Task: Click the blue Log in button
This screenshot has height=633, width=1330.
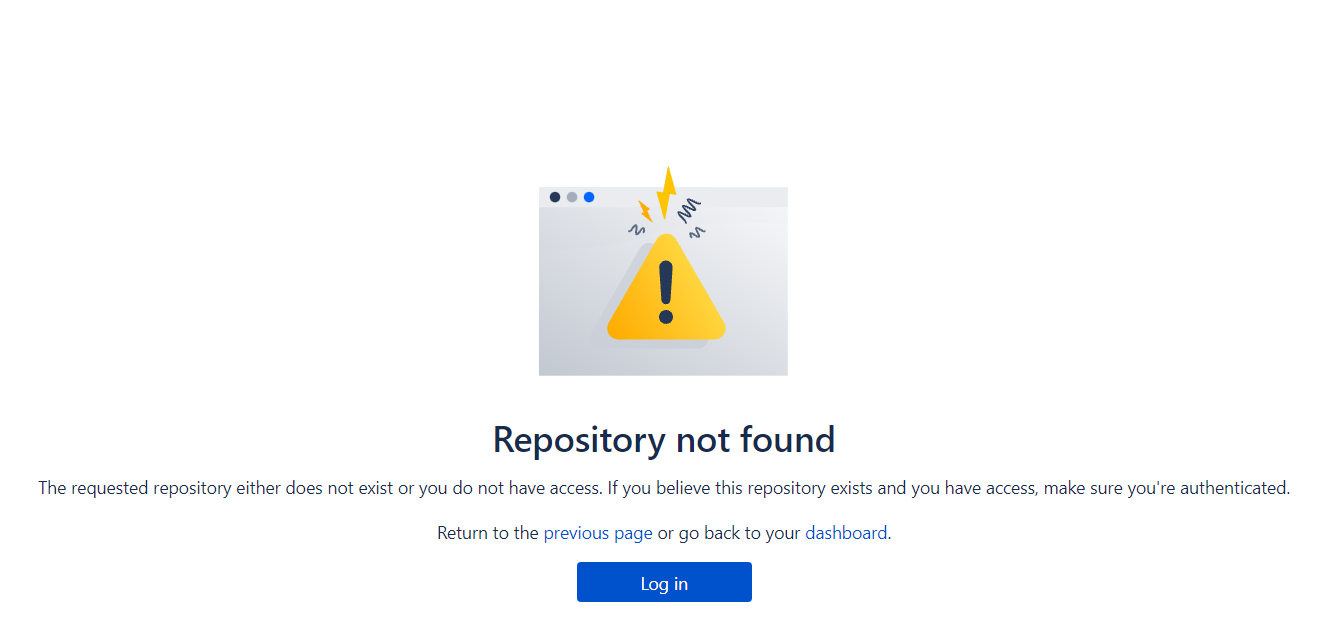Action: click(664, 582)
